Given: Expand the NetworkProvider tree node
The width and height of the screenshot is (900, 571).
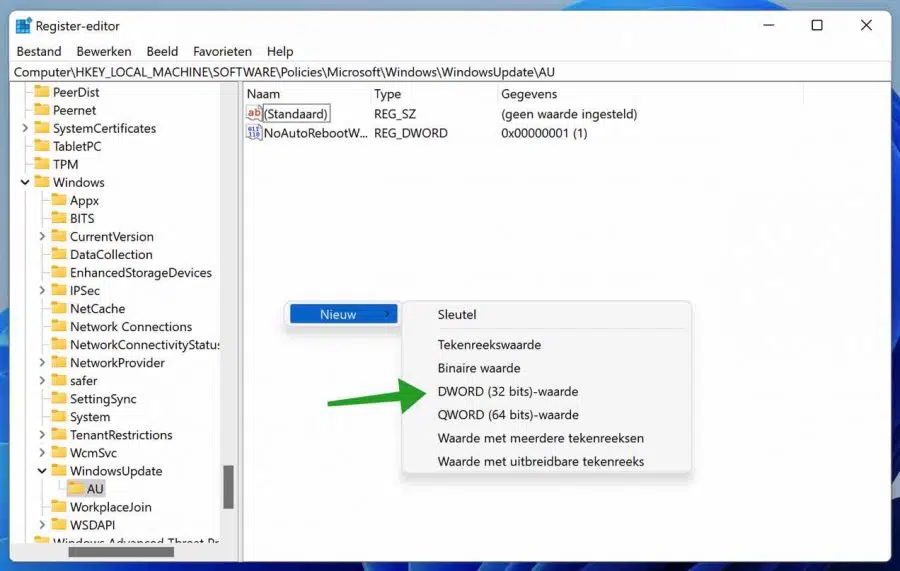Looking at the screenshot, I should coord(42,363).
